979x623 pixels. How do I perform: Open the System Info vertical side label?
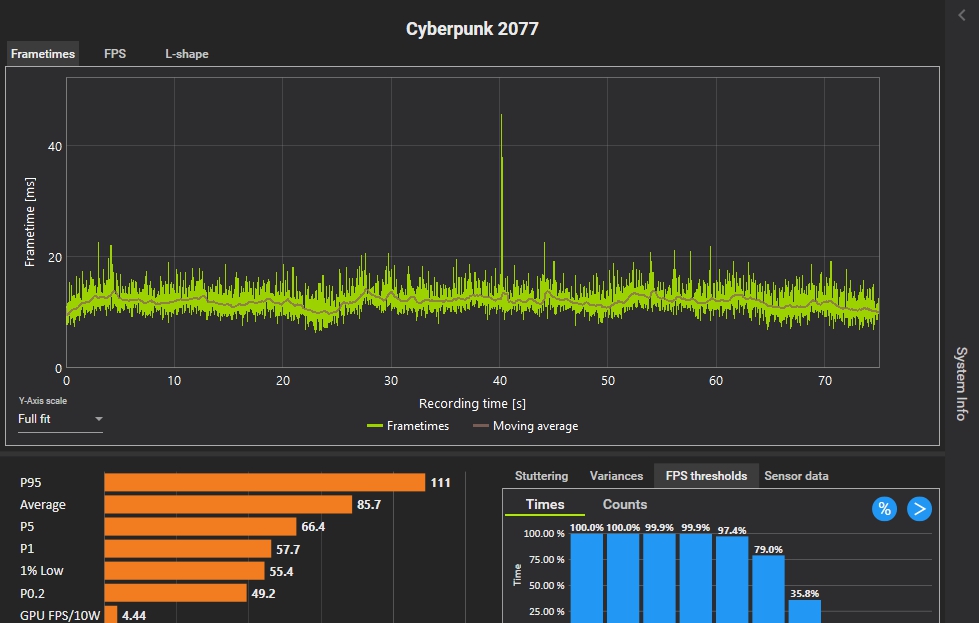pyautogui.click(x=961, y=383)
